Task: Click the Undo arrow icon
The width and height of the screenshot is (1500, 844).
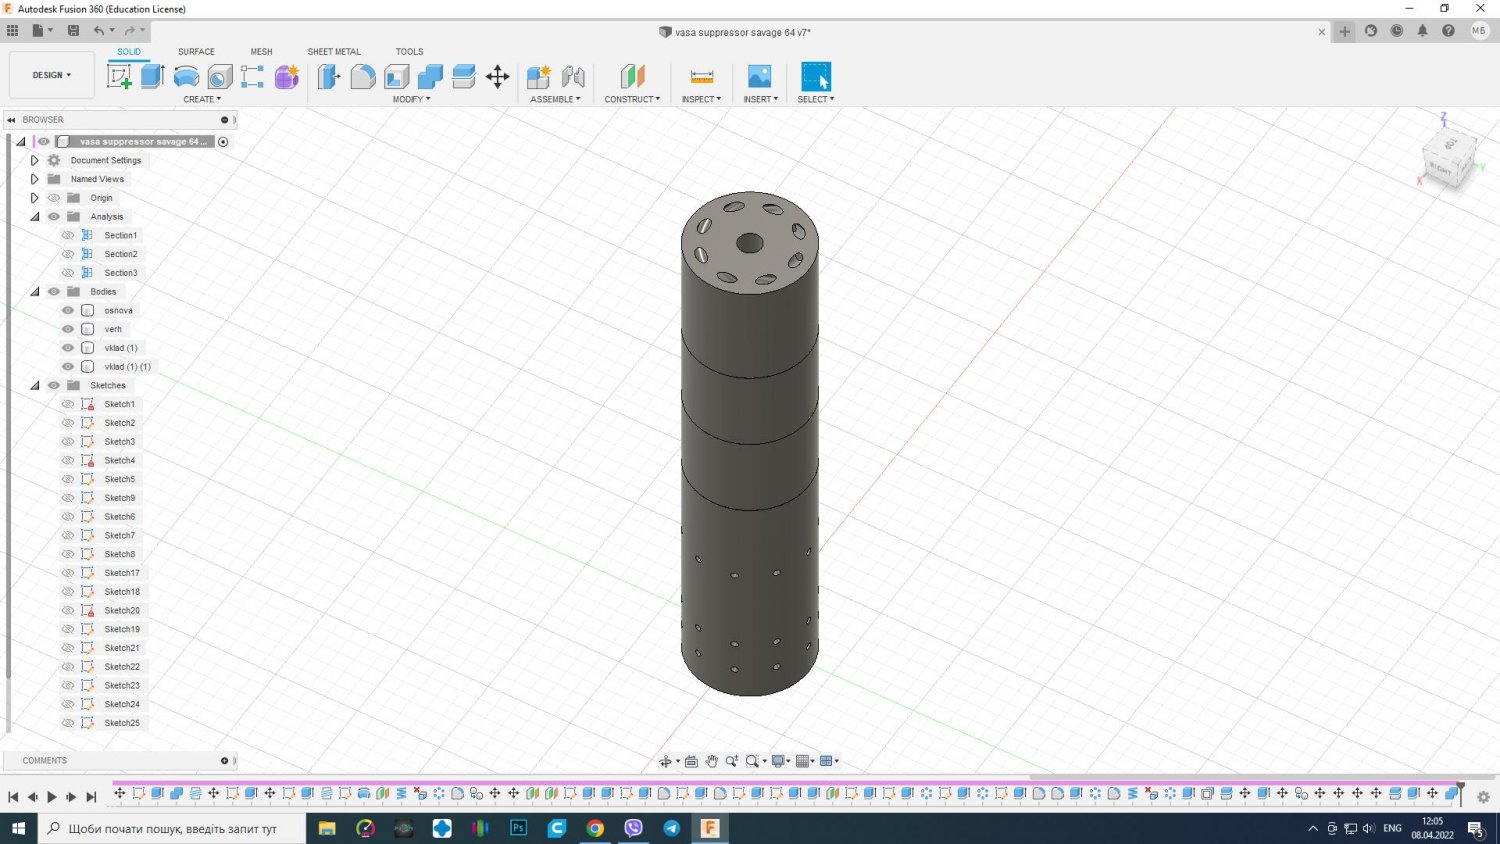Action: [98, 31]
